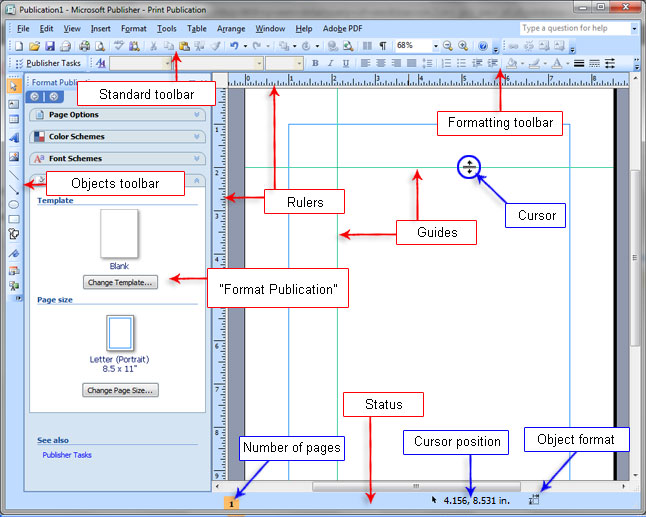Set Align Text Right

click(396, 63)
